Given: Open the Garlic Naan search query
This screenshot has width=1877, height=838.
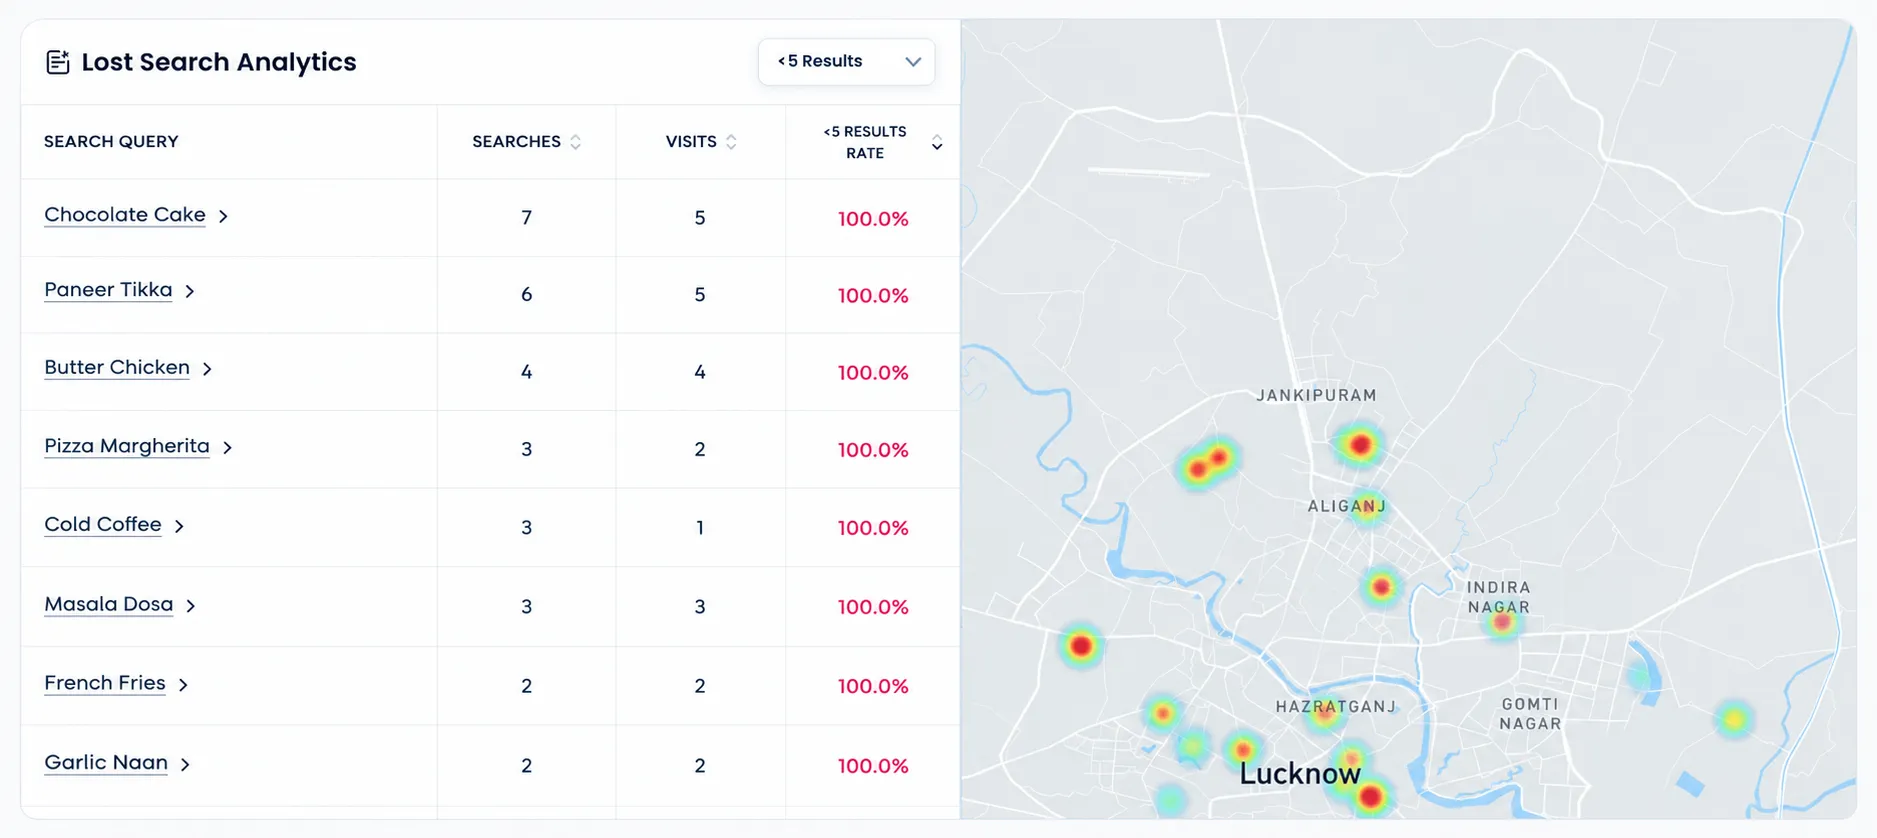Looking at the screenshot, I should pos(106,762).
